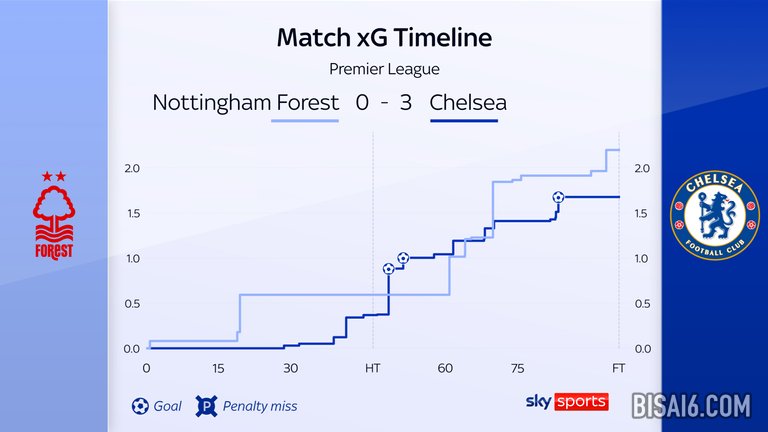Click the Match xG Timeline title
The width and height of the screenshot is (768, 432).
(x=384, y=39)
